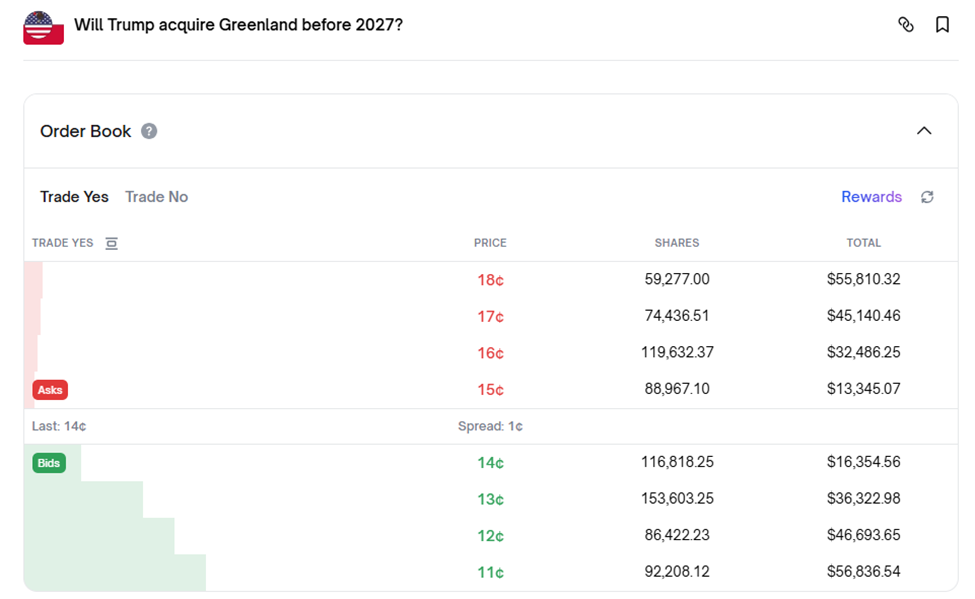
Task: Open the Rewards link
Action: (871, 197)
